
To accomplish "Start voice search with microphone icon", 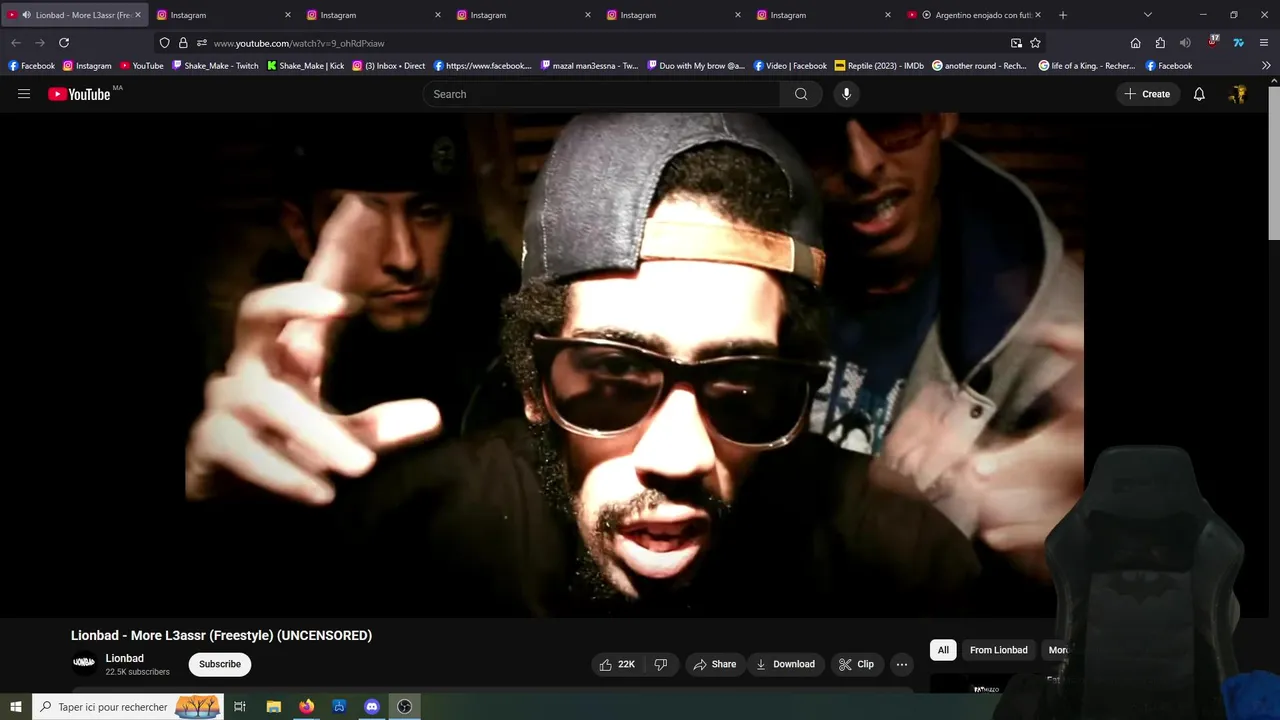I will click(846, 94).
